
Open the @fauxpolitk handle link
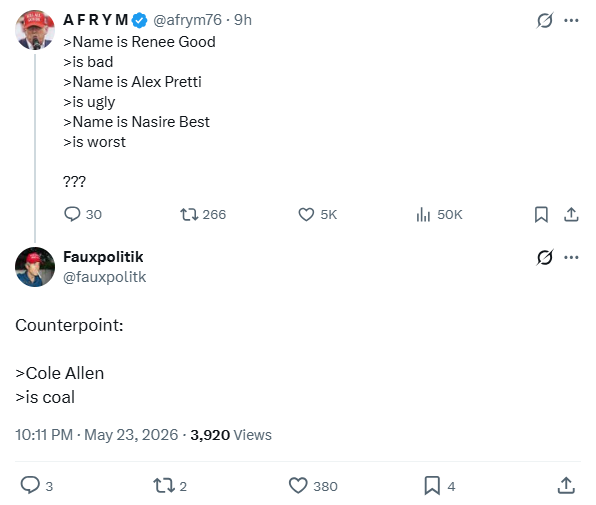[x=105, y=277]
